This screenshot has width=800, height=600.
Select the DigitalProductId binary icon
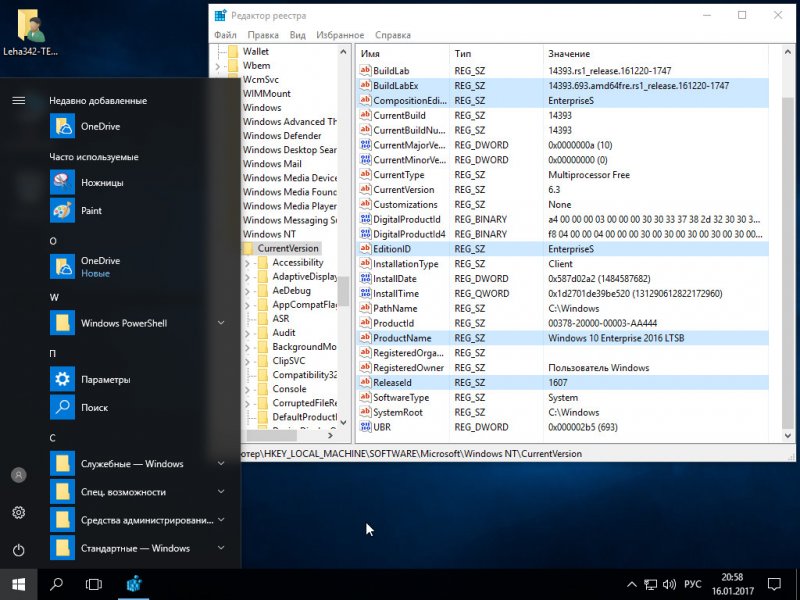(x=365, y=219)
